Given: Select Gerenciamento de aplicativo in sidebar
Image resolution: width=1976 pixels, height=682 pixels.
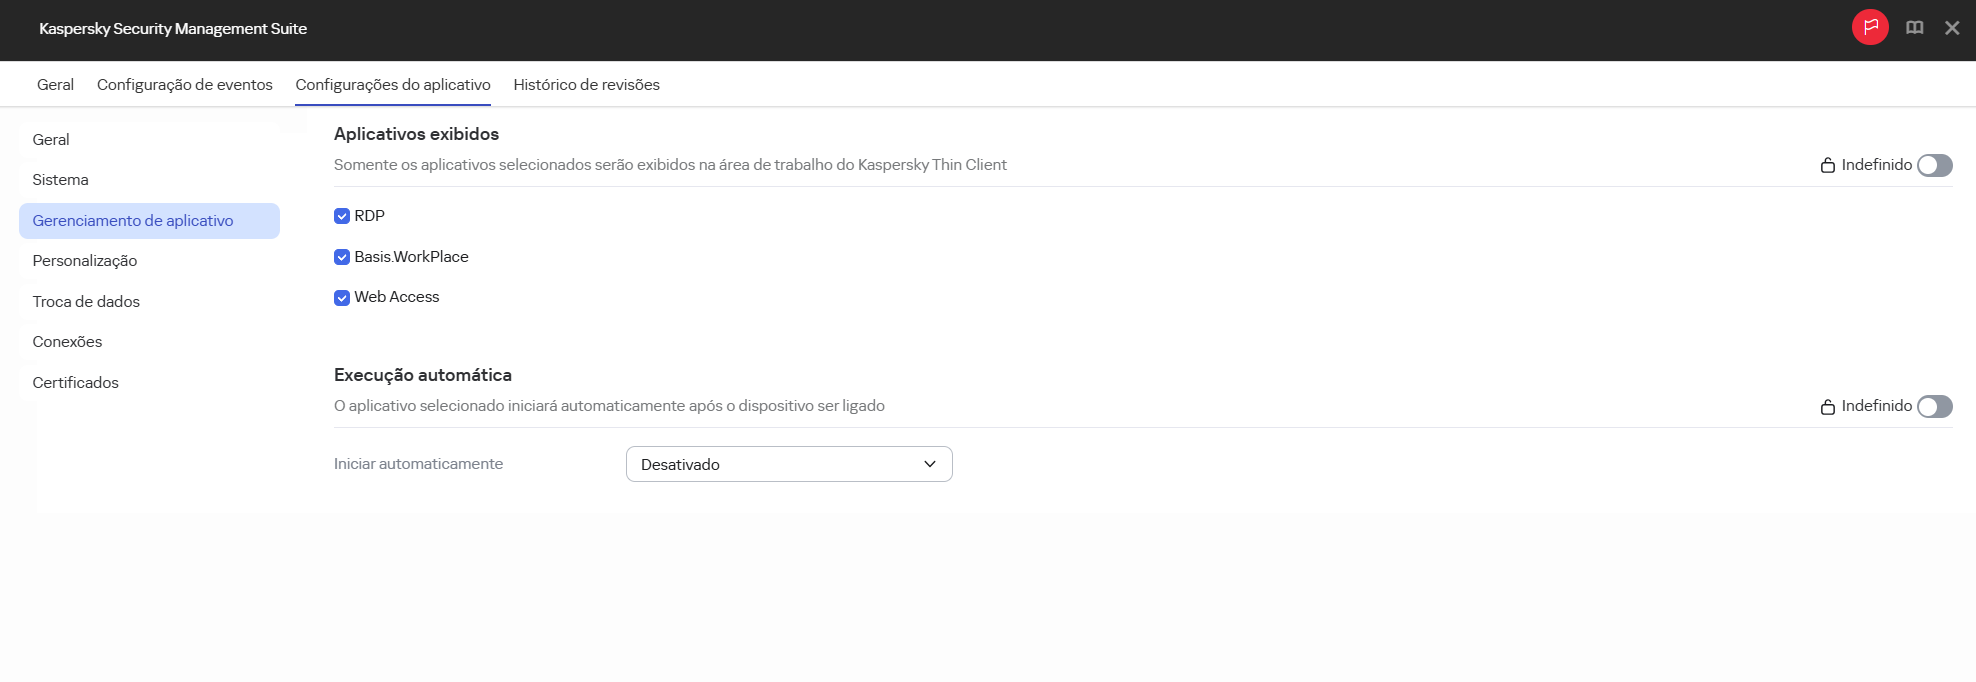Looking at the screenshot, I should [149, 221].
